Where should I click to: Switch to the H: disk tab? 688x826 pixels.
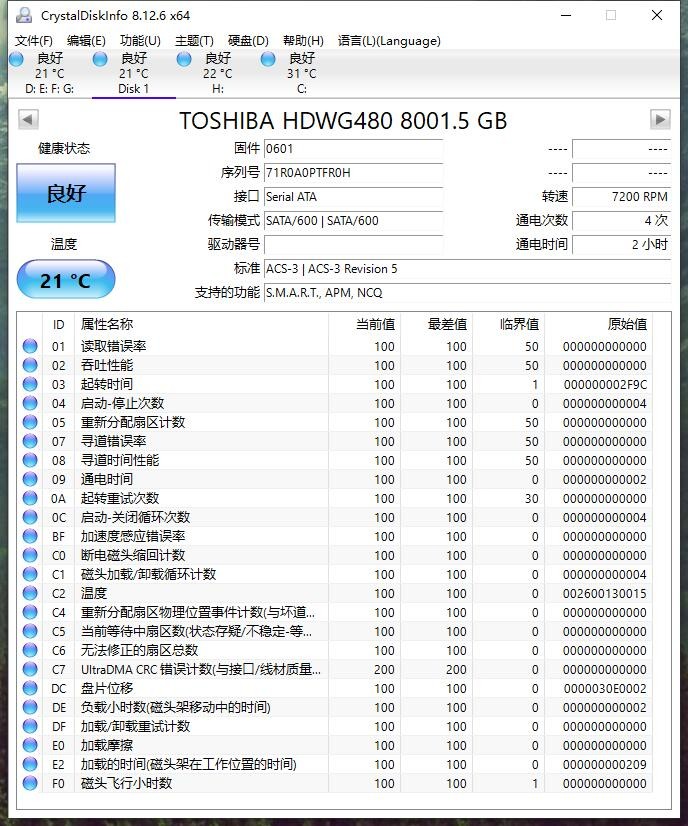[x=218, y=74]
